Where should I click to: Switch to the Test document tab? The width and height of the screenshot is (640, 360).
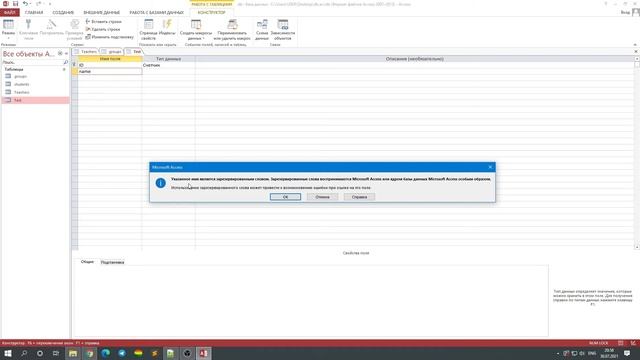point(134,51)
